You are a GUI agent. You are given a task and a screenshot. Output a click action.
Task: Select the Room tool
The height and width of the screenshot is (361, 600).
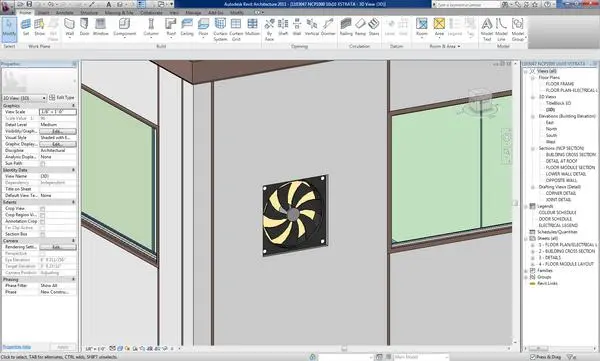(422, 28)
